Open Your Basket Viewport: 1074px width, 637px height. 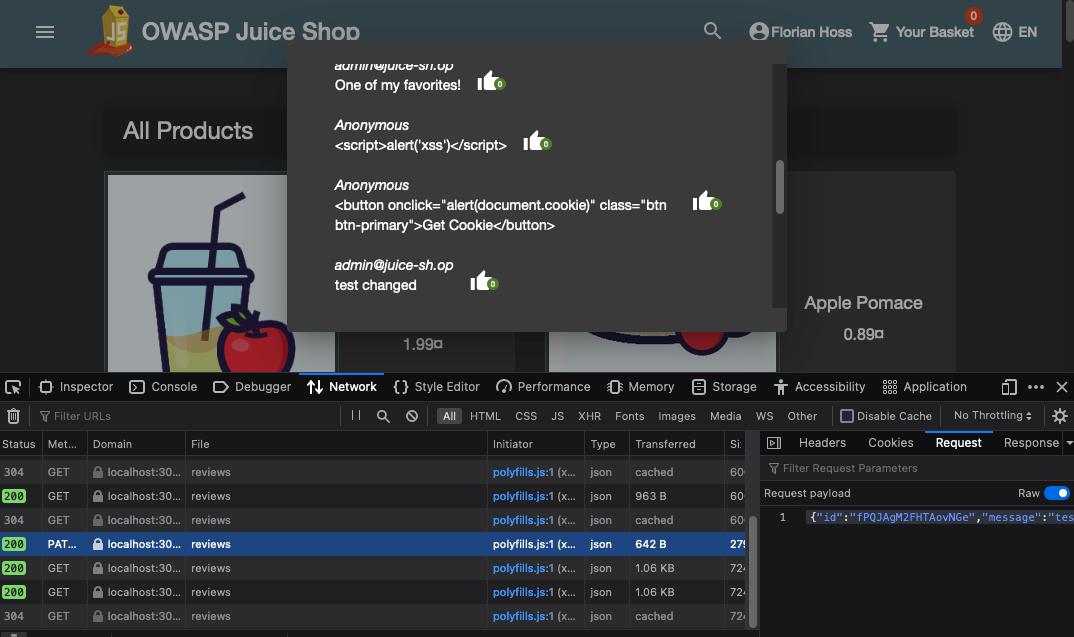922,32
